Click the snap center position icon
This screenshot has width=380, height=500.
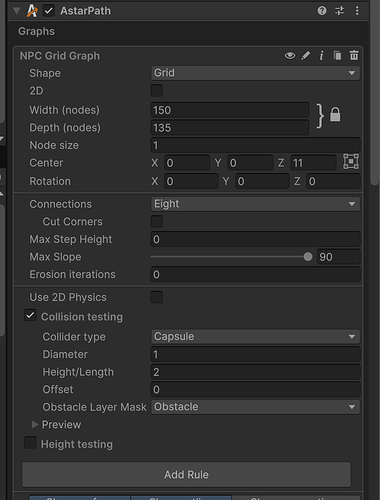click(351, 162)
